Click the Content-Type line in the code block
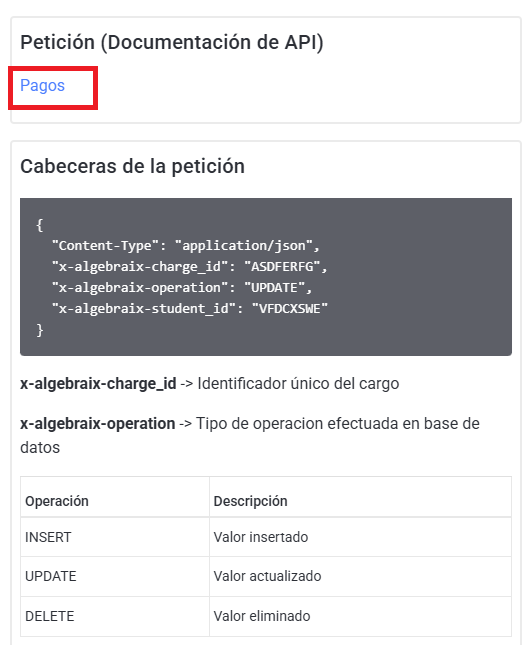 (186, 246)
